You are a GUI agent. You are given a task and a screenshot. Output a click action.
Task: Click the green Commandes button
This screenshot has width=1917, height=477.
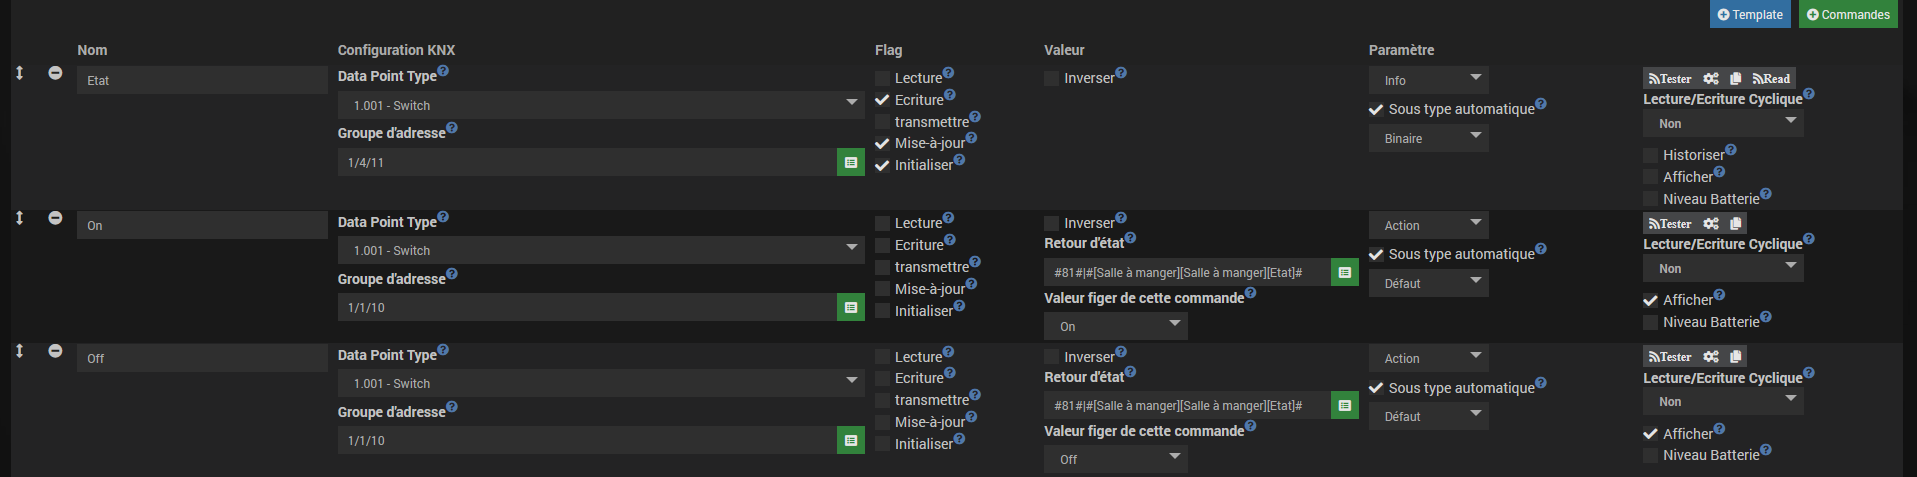coord(1847,14)
